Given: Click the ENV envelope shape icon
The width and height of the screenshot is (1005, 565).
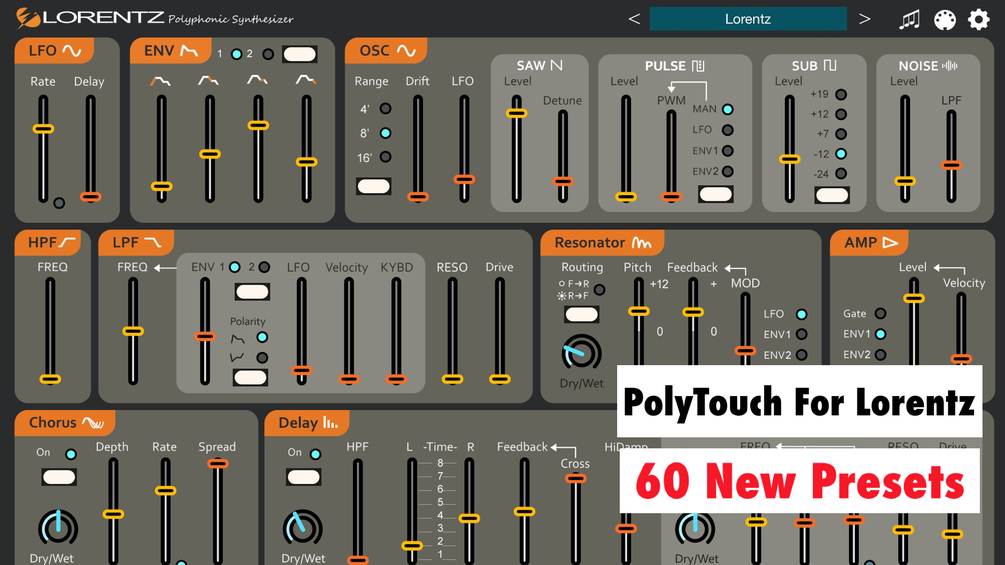Looking at the screenshot, I should coord(189,51).
